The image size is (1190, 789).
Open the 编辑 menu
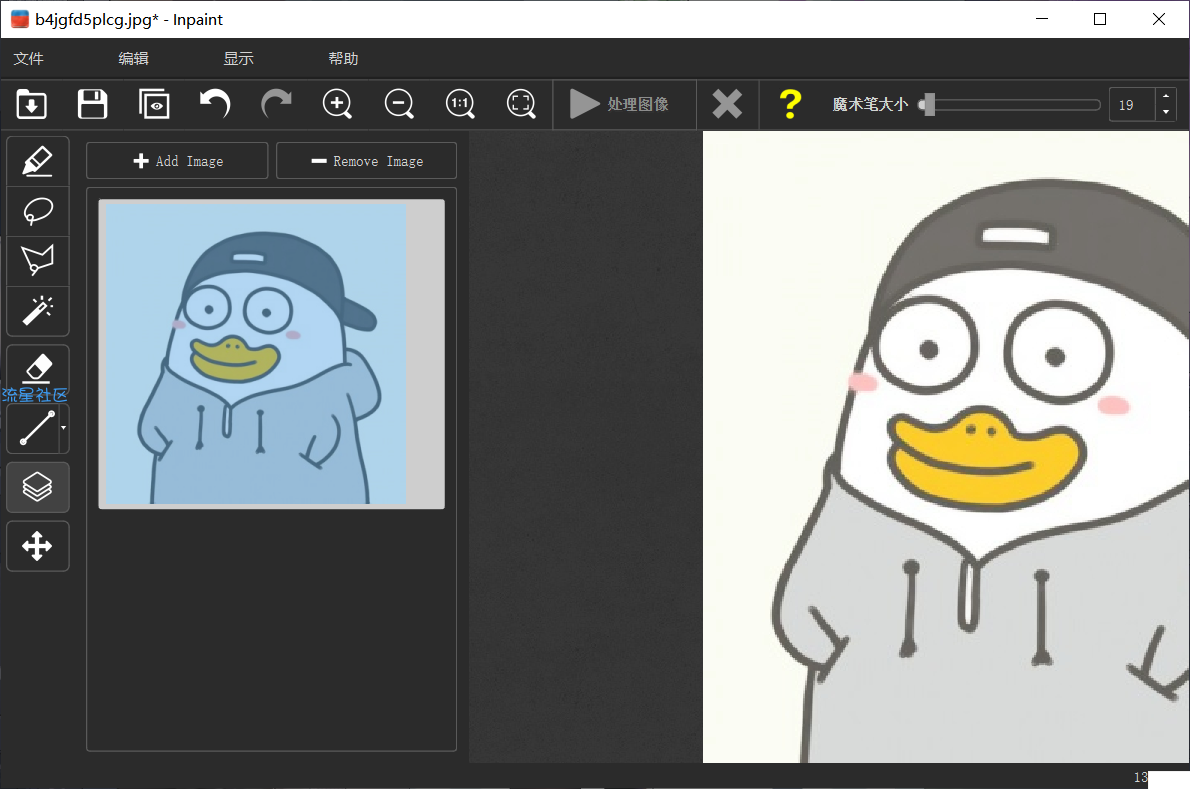point(134,58)
